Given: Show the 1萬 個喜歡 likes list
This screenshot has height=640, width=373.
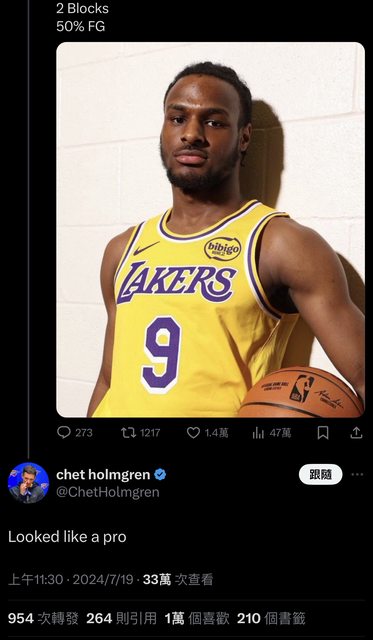Looking at the screenshot, I should 197,618.
